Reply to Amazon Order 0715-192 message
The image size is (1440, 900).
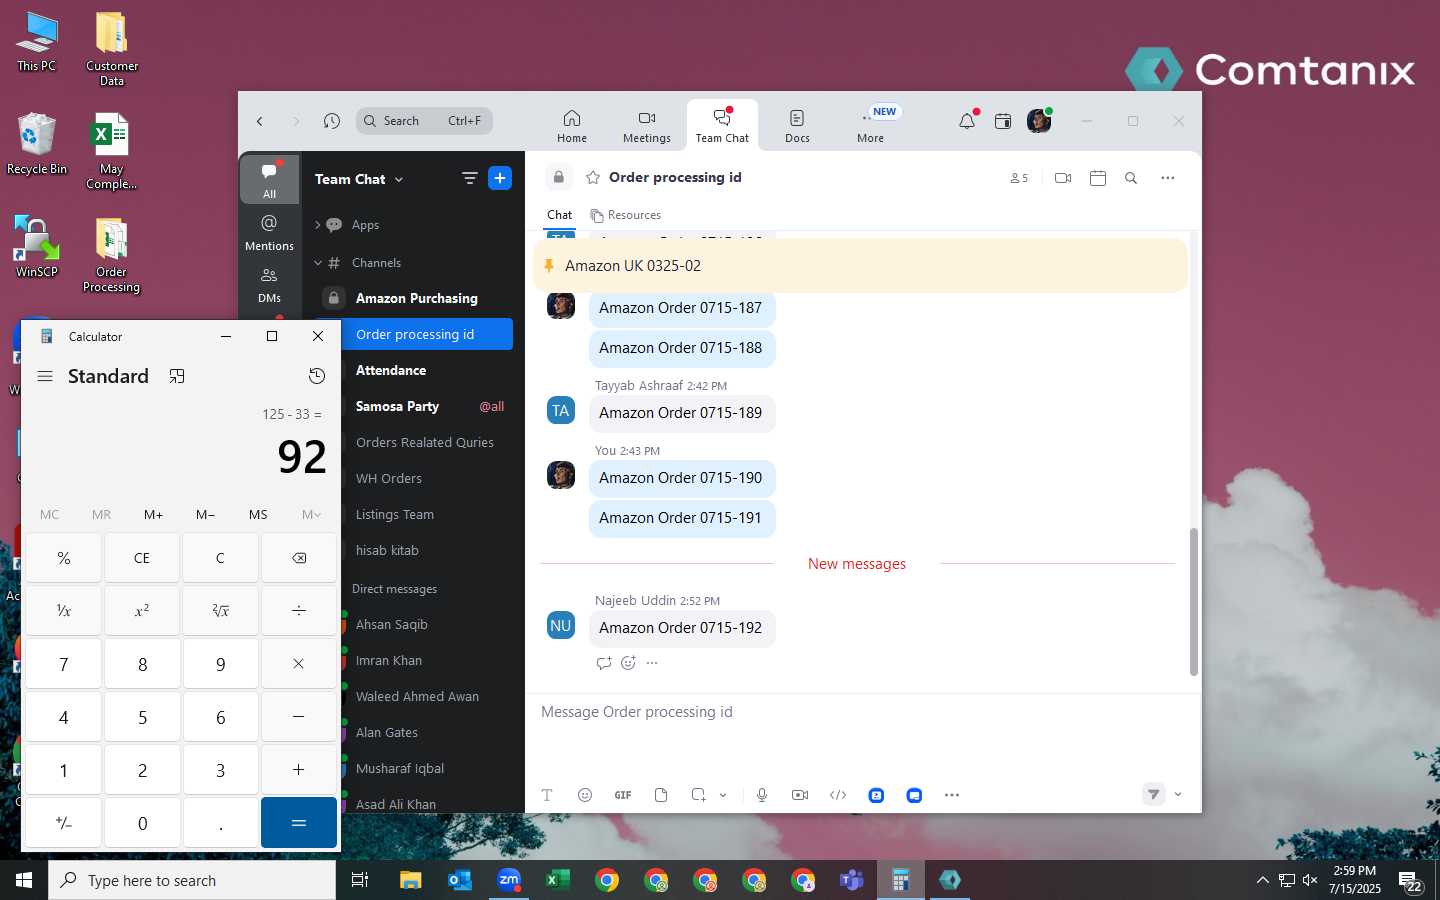(x=603, y=663)
